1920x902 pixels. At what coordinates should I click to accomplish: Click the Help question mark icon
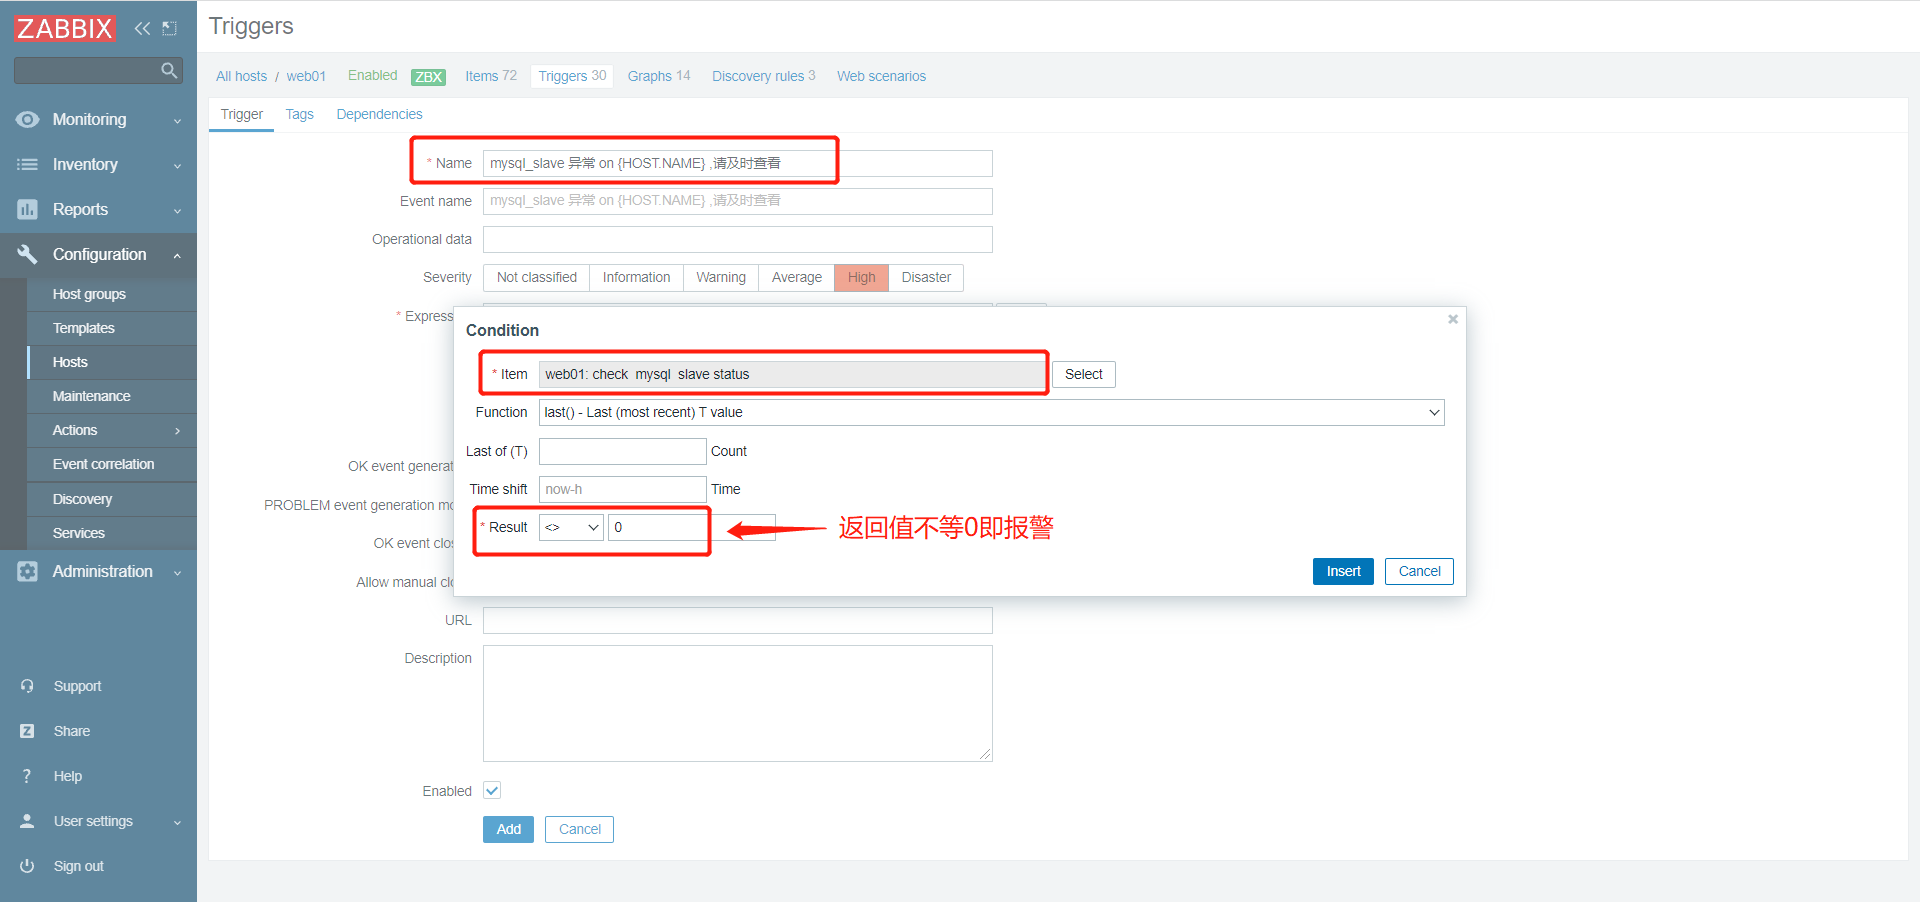point(27,776)
